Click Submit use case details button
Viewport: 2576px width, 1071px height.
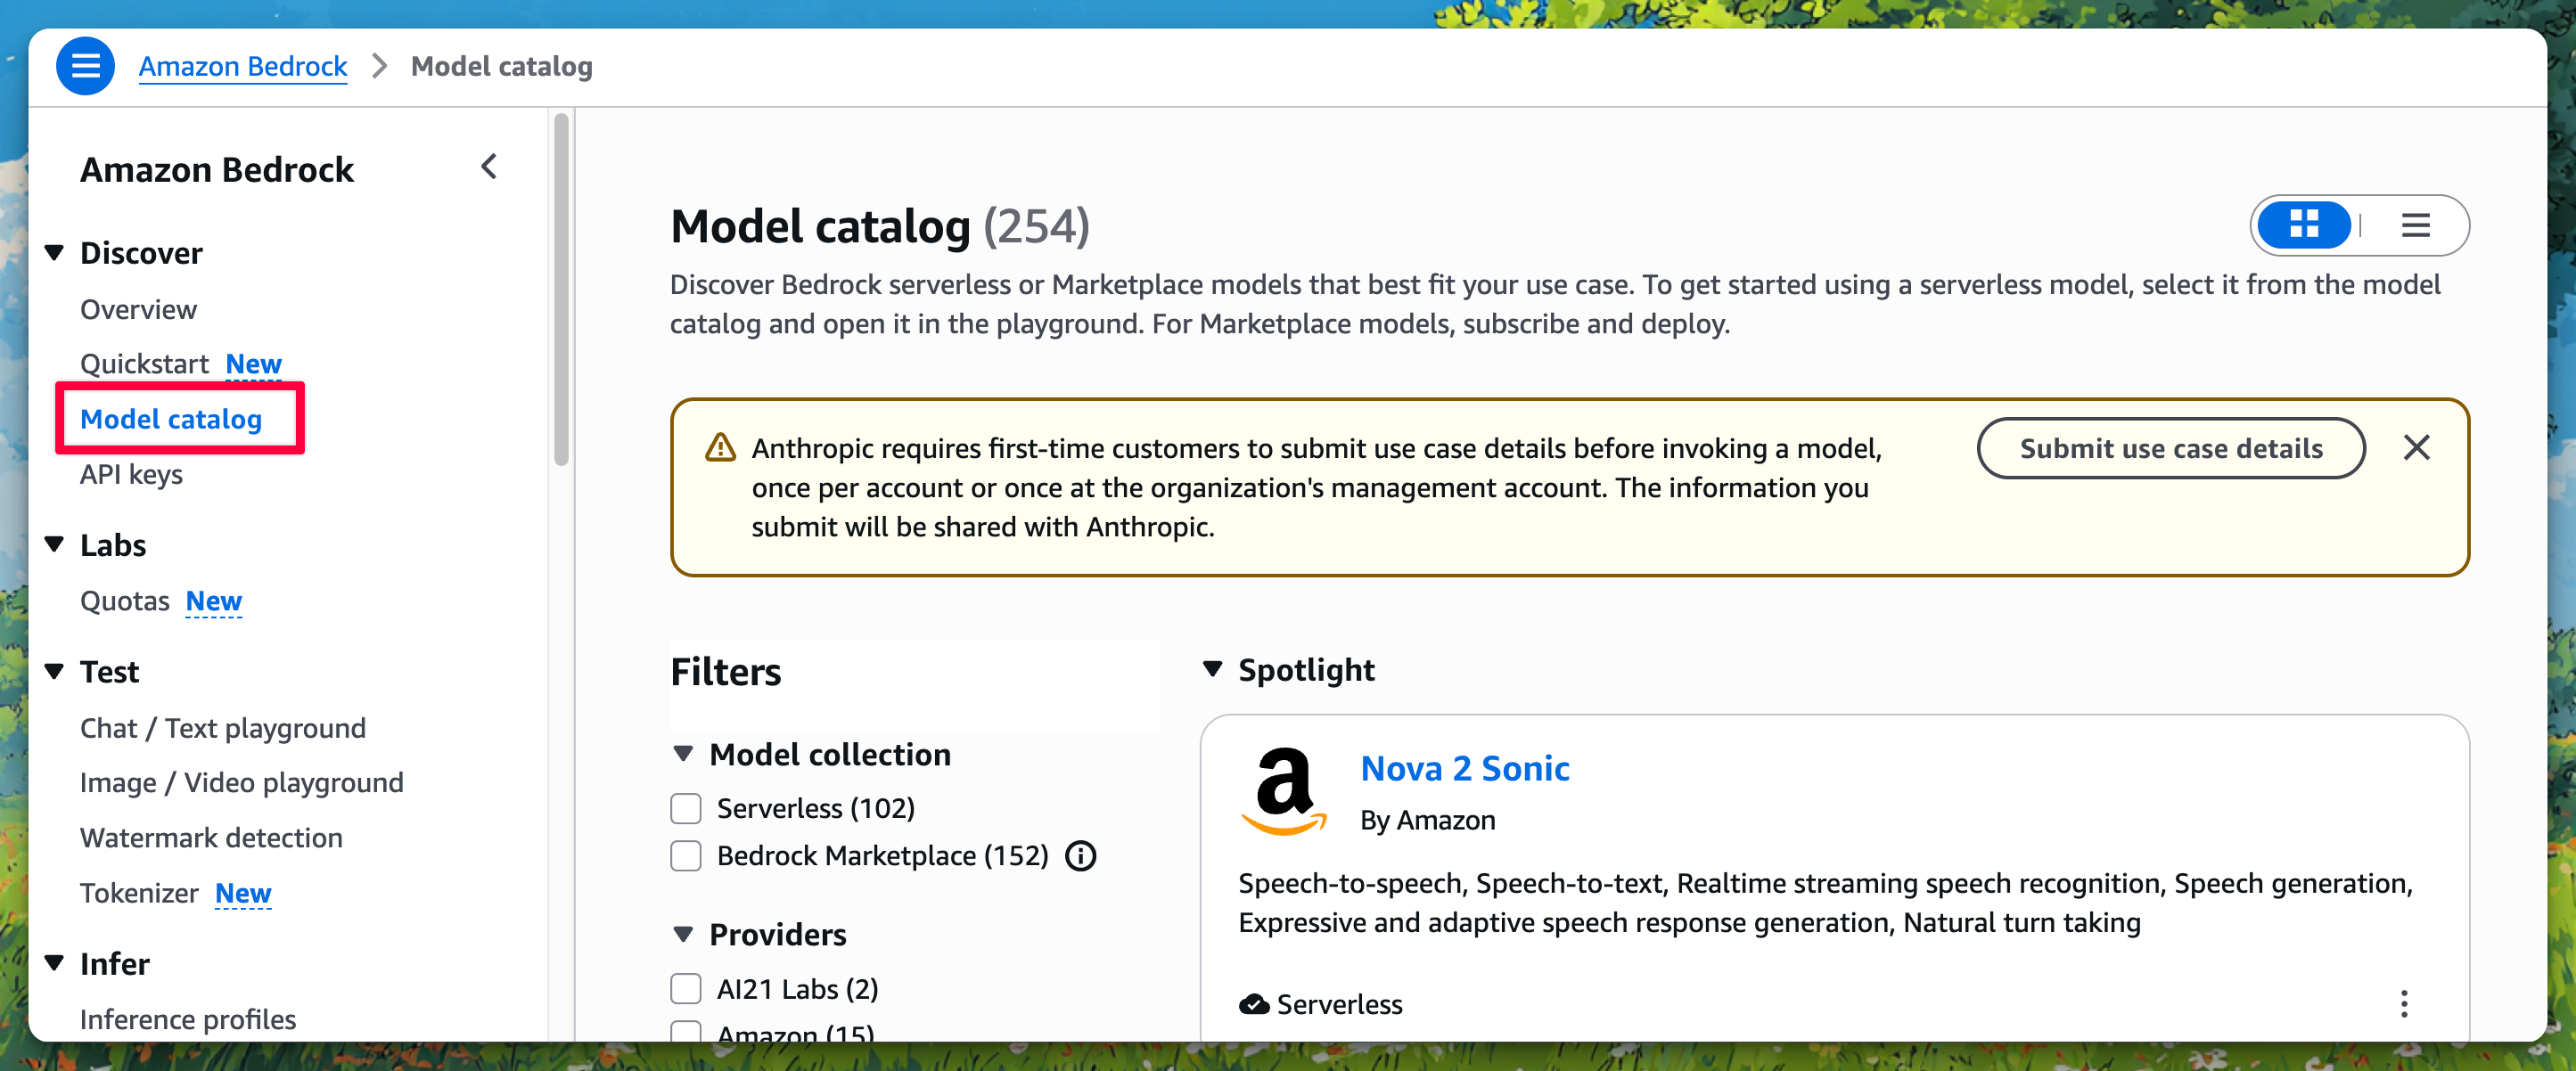(2171, 448)
